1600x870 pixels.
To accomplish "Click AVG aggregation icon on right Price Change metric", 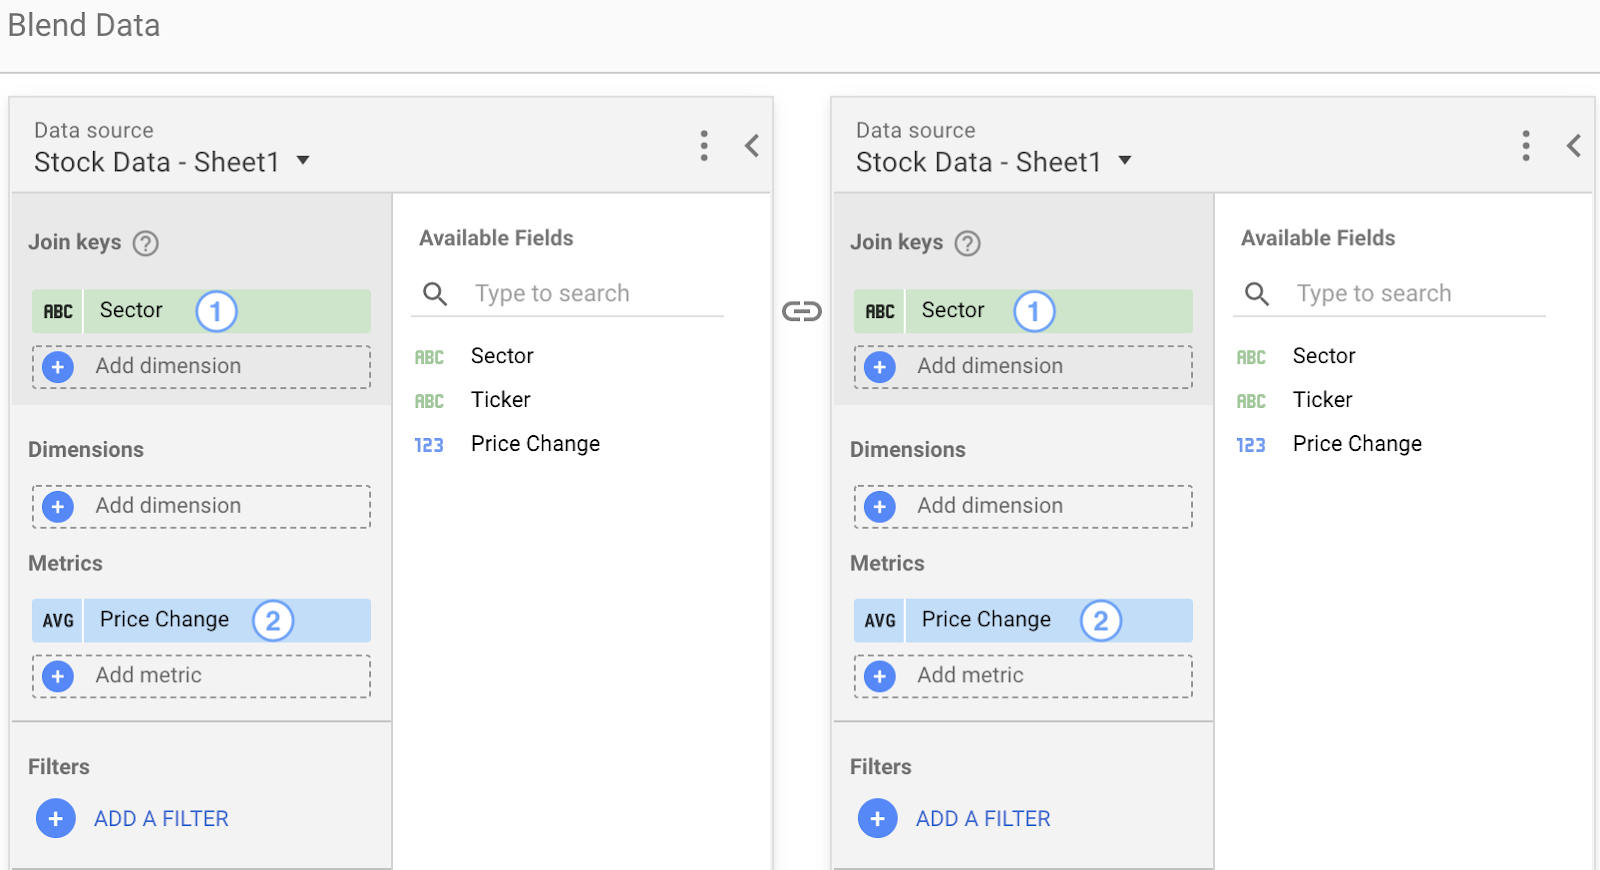I will [880, 620].
